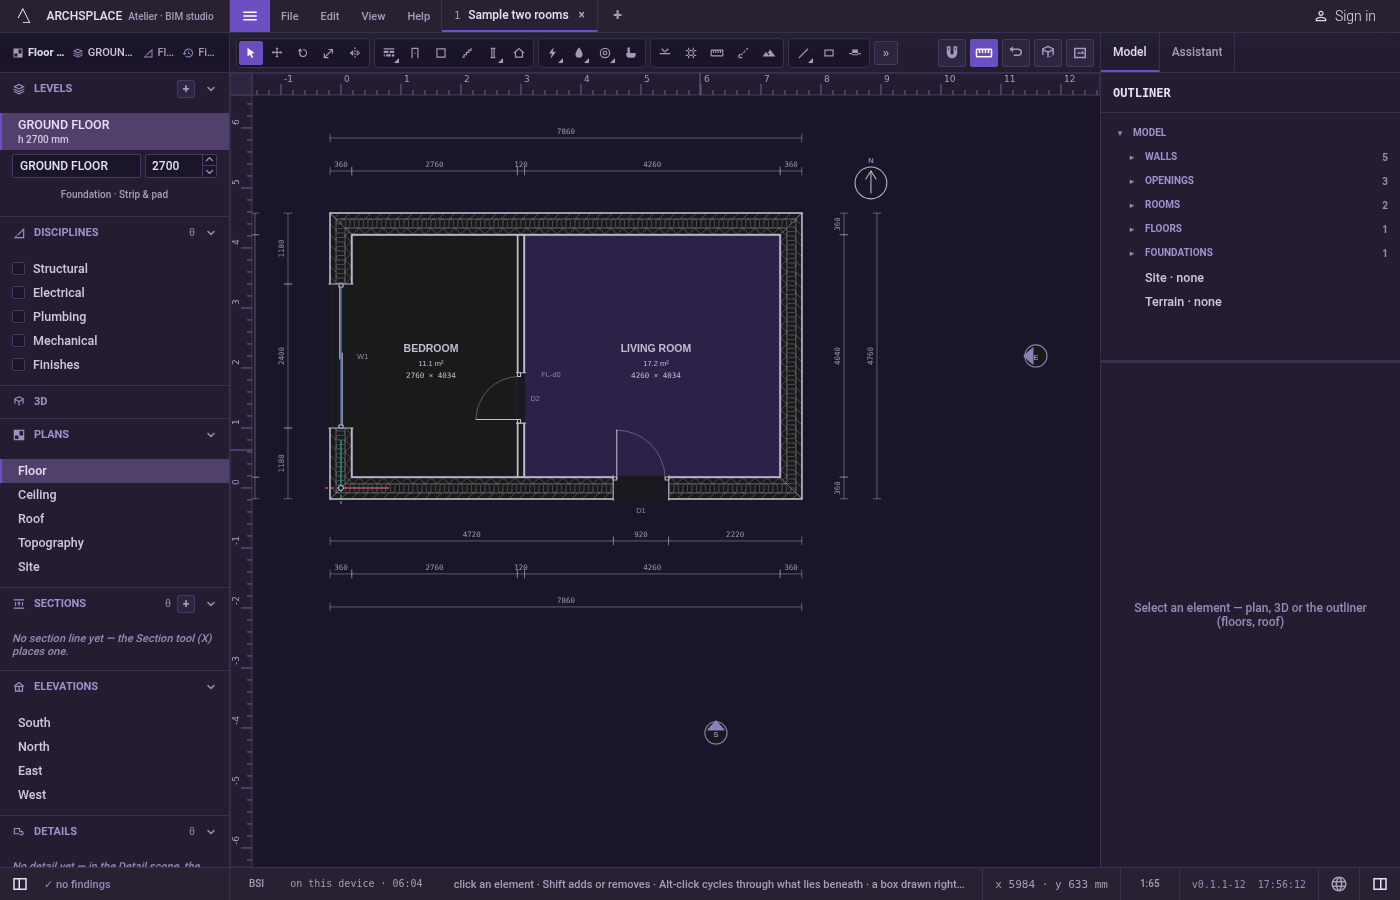Click Sign in
This screenshot has width=1400, height=900.
pos(1345,16)
